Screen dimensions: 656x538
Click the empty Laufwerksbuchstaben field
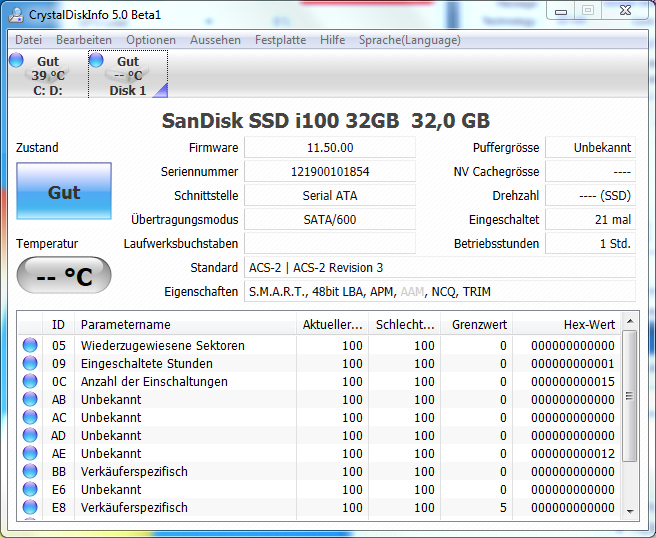(330, 243)
